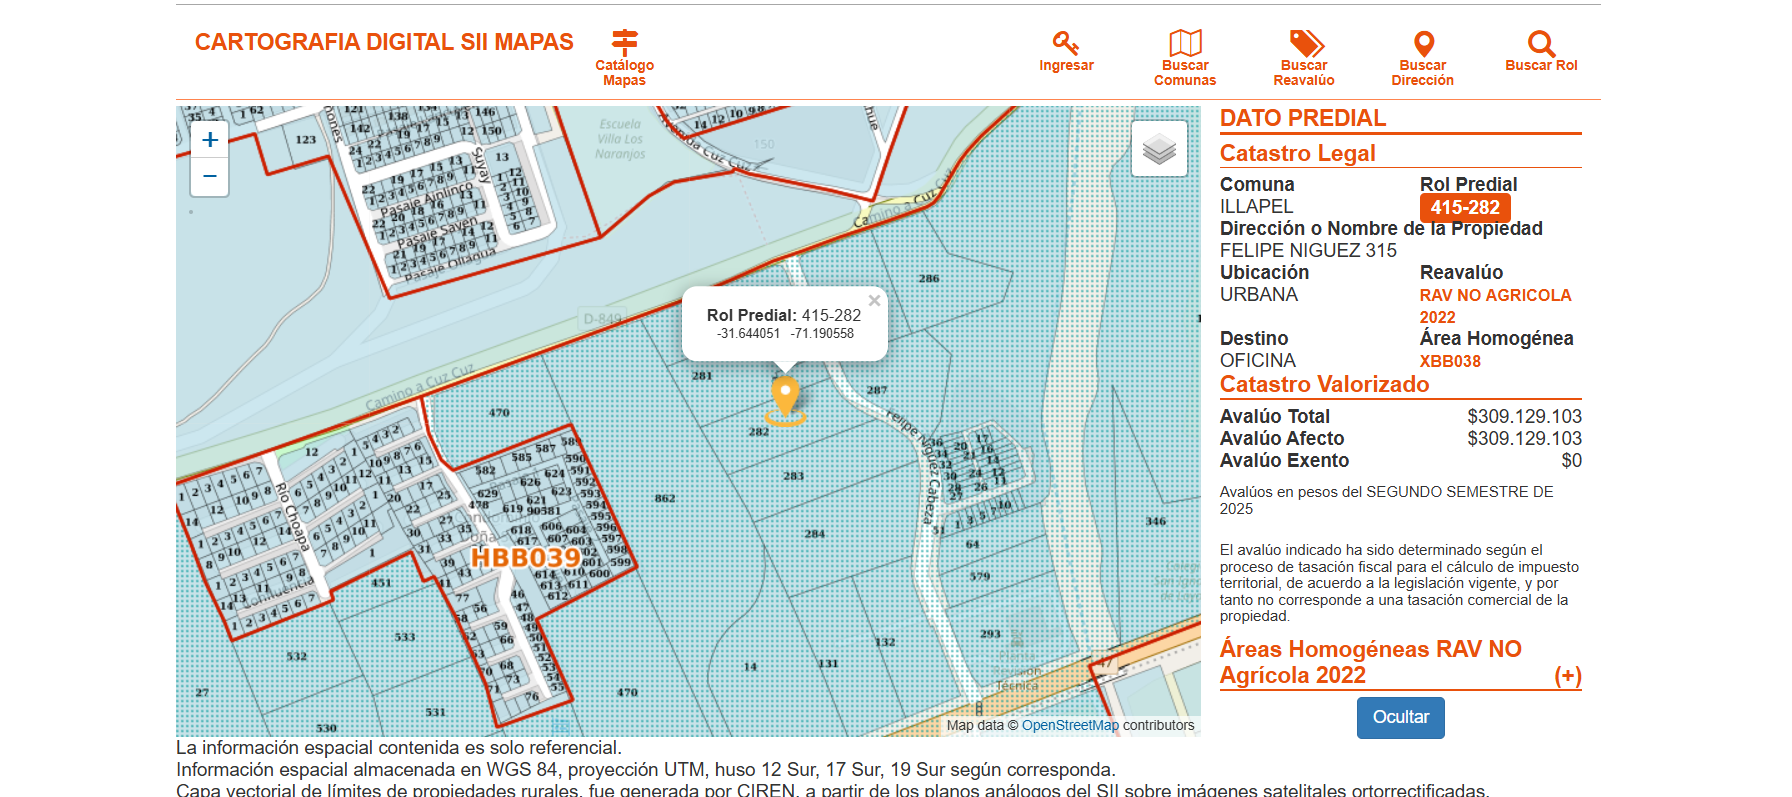Click the DATO PREDIAL panel heading

point(1302,118)
